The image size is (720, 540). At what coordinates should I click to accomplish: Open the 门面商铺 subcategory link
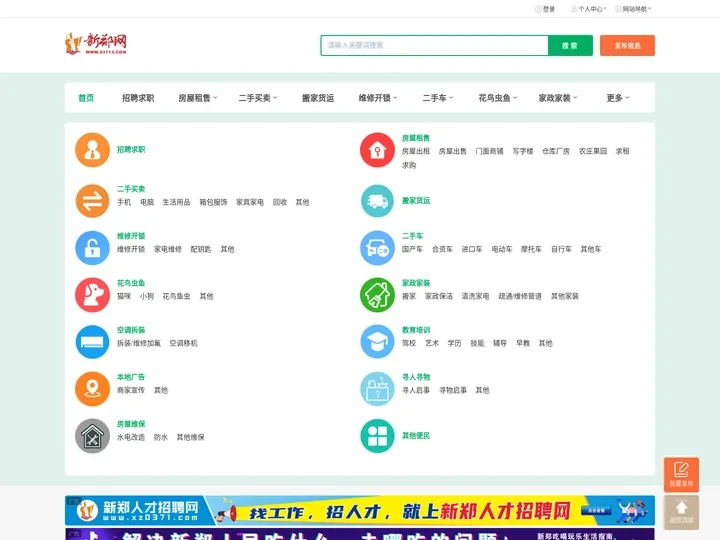point(489,151)
